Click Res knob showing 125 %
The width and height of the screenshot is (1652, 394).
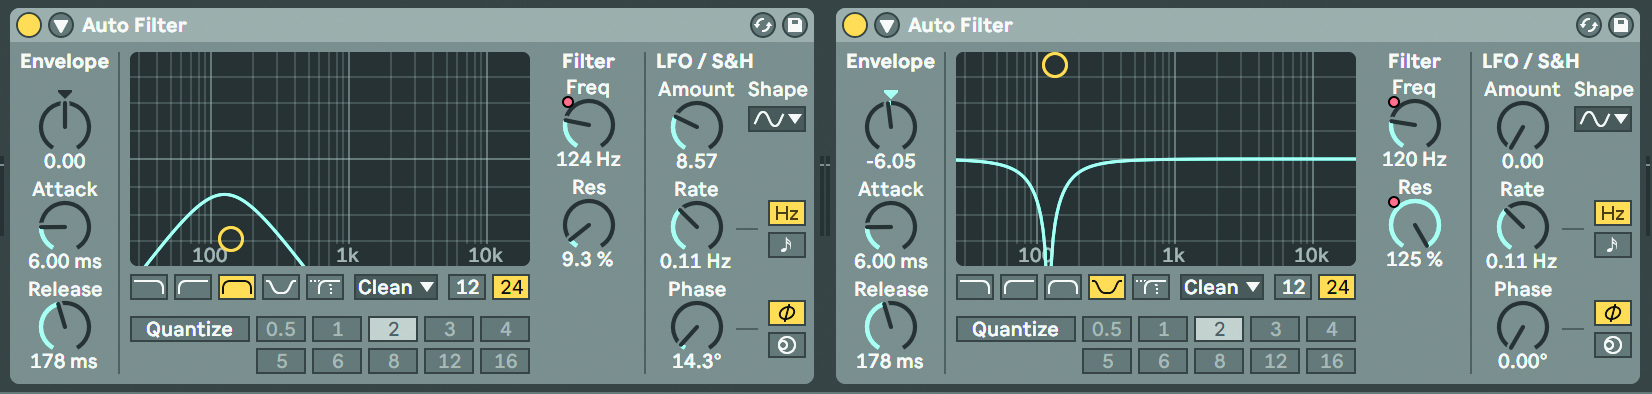[x=1415, y=225]
